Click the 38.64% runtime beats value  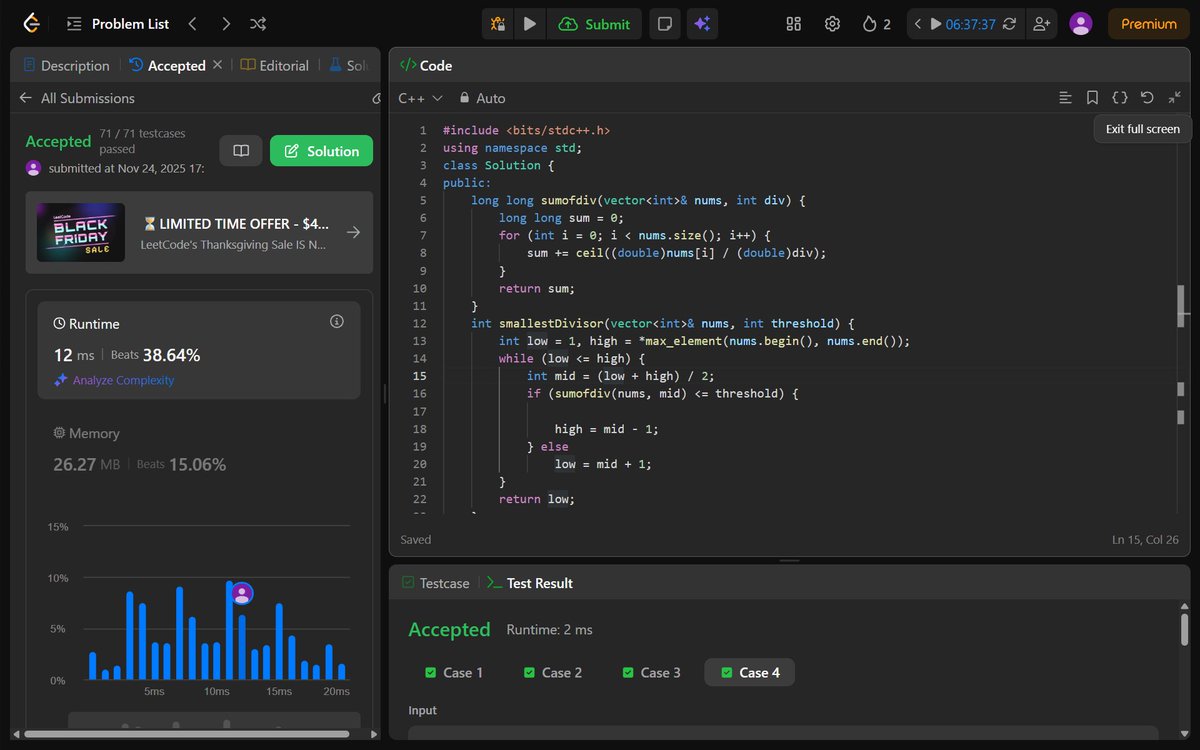171,355
